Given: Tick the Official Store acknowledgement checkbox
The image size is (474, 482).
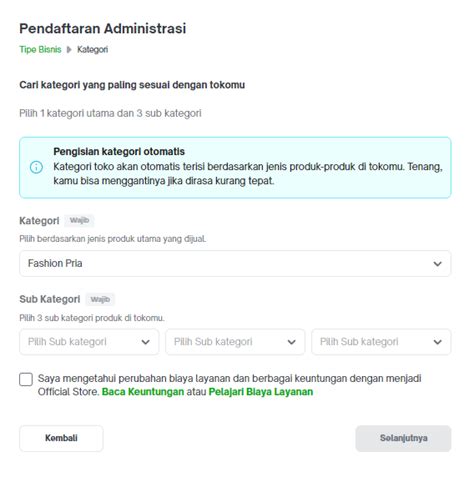Looking at the screenshot, I should click(26, 379).
